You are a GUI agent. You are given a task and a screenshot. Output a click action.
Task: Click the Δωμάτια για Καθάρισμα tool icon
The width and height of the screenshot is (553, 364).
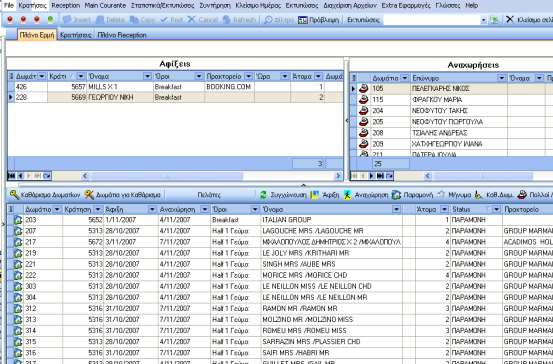pyautogui.click(x=89, y=195)
